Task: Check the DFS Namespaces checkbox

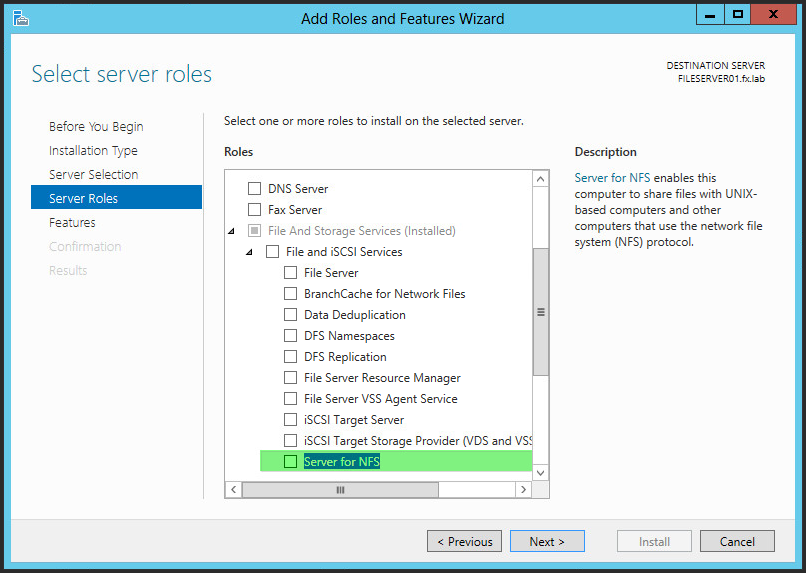Action: 290,336
